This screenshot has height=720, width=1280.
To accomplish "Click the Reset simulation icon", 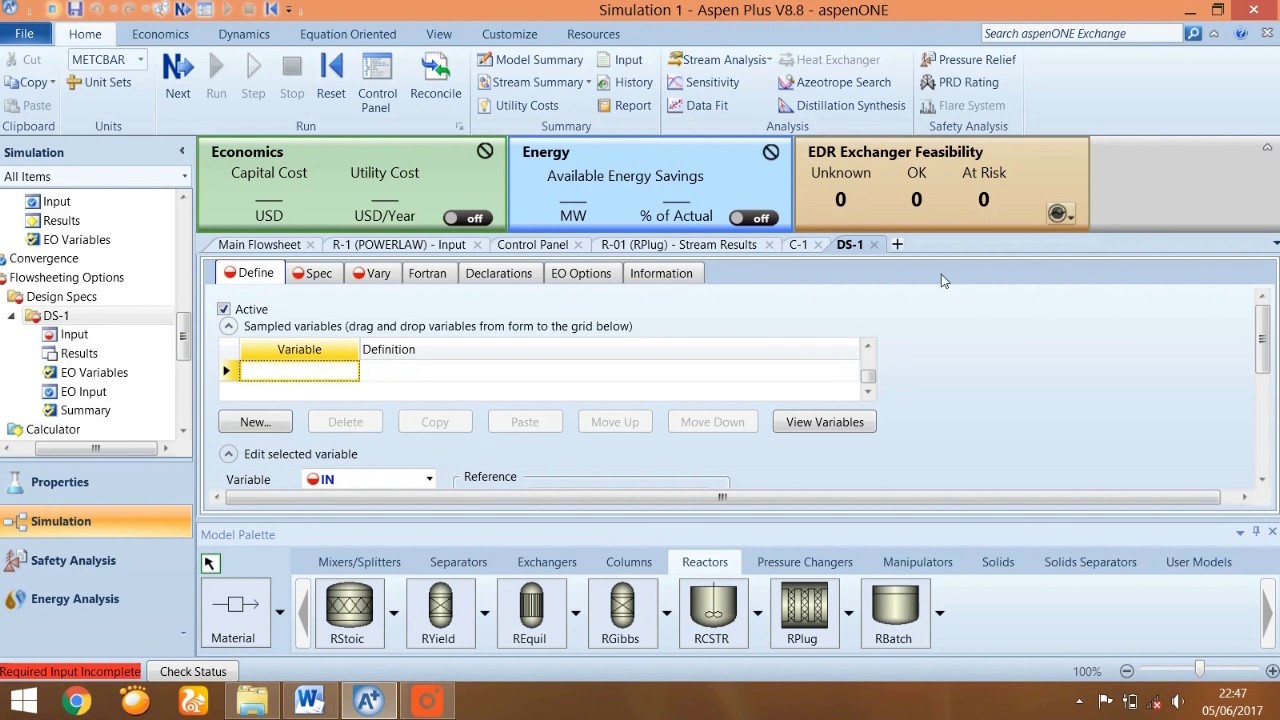I will [331, 76].
